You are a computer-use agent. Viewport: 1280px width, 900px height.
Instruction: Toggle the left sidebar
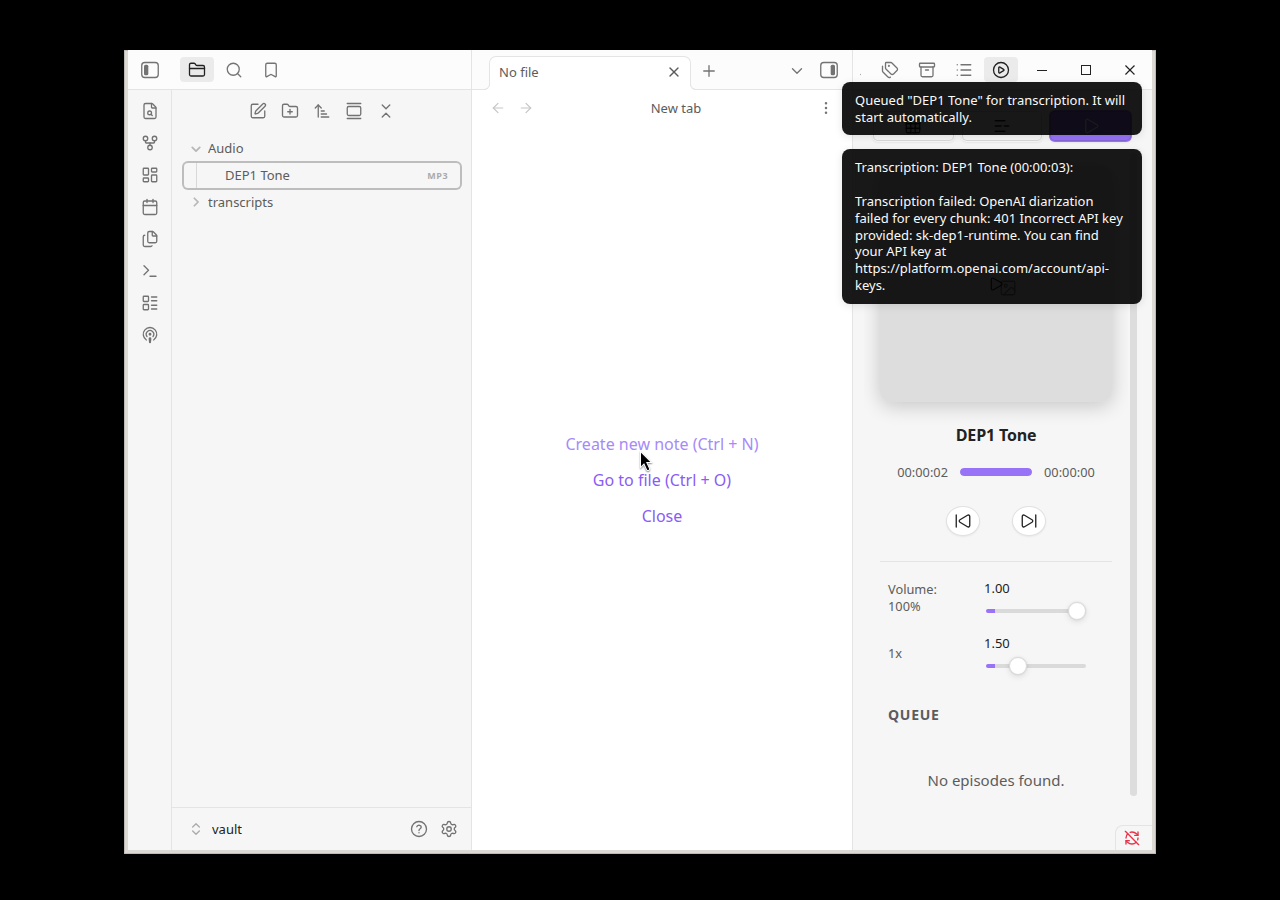click(150, 70)
